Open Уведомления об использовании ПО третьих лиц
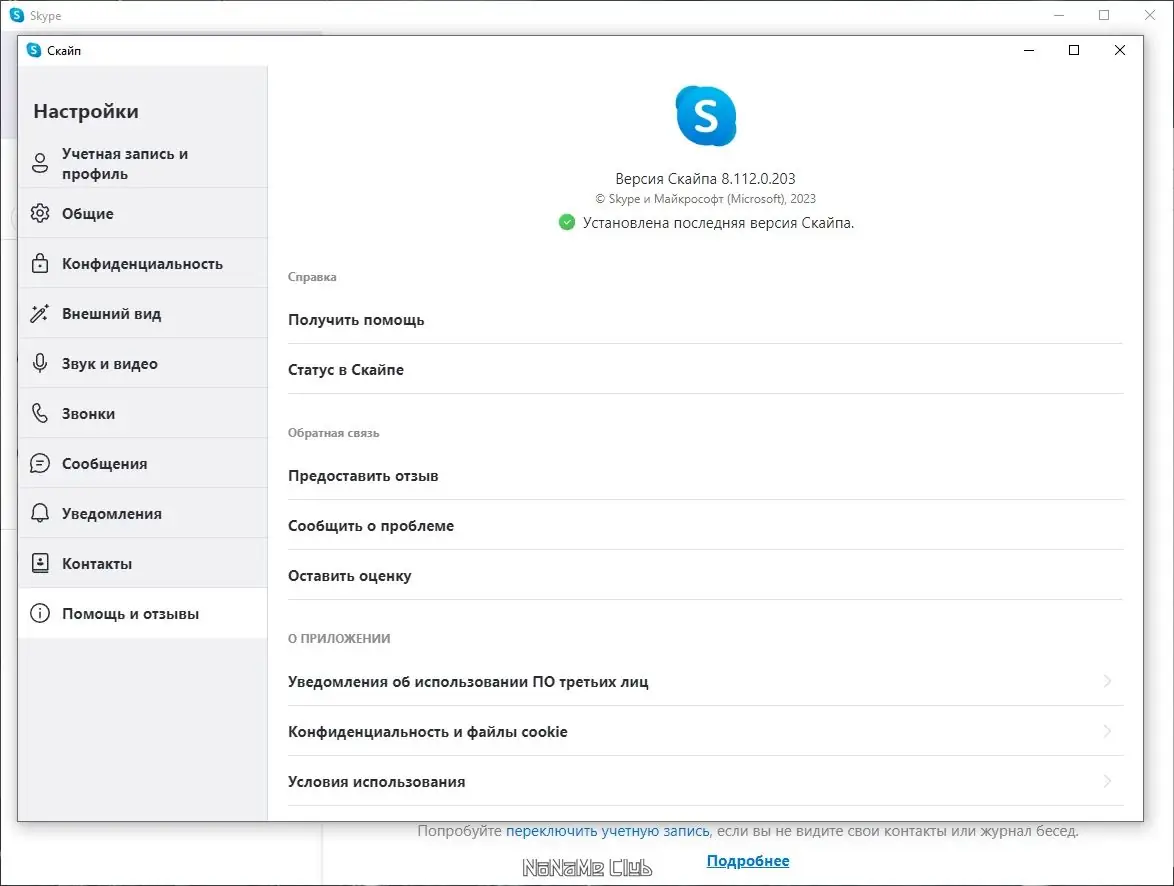 705,682
